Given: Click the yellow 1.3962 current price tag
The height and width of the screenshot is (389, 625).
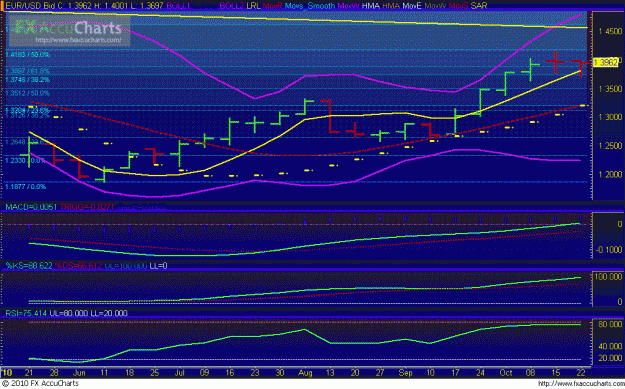Looking at the screenshot, I should (605, 63).
